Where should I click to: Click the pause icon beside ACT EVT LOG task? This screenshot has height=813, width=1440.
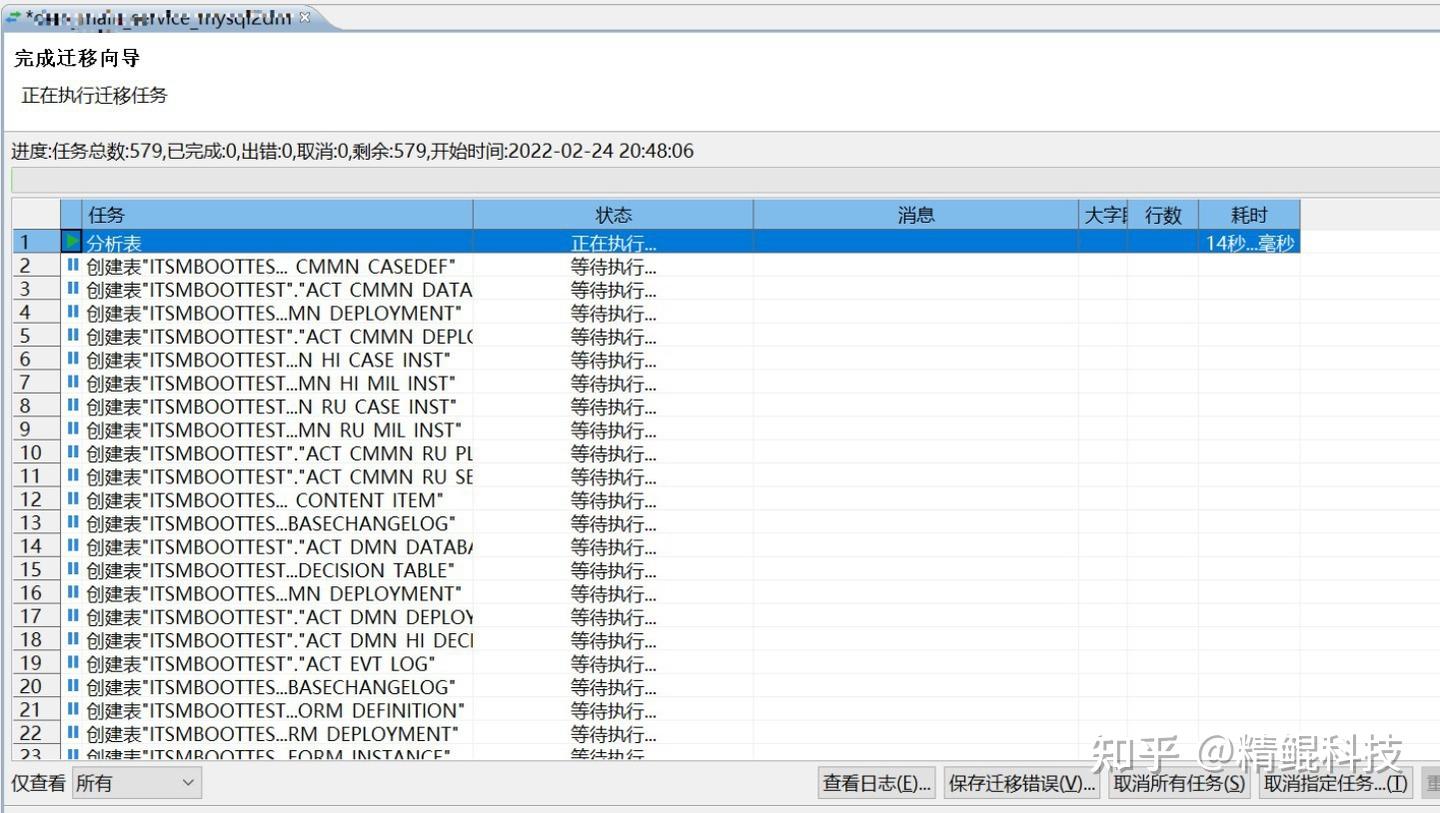tap(73, 662)
